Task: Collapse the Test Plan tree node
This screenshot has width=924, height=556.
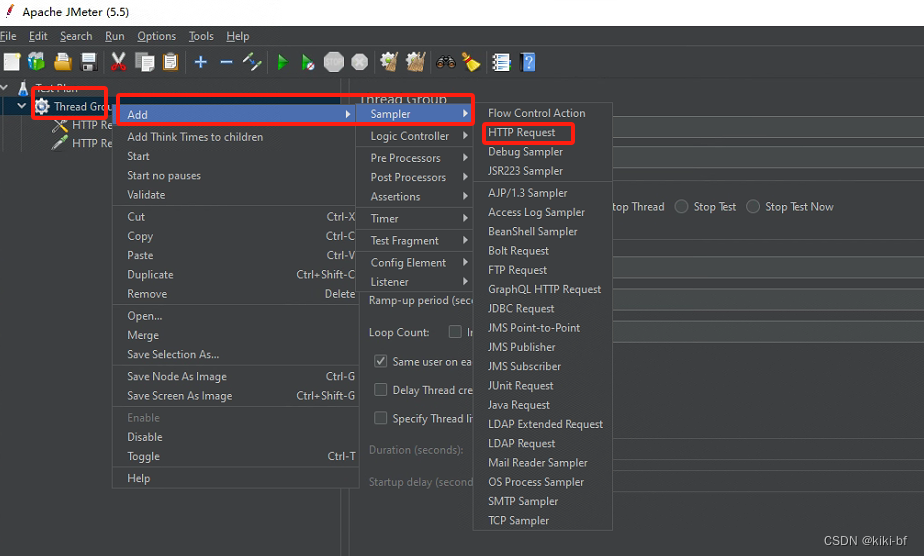Action: [5, 88]
